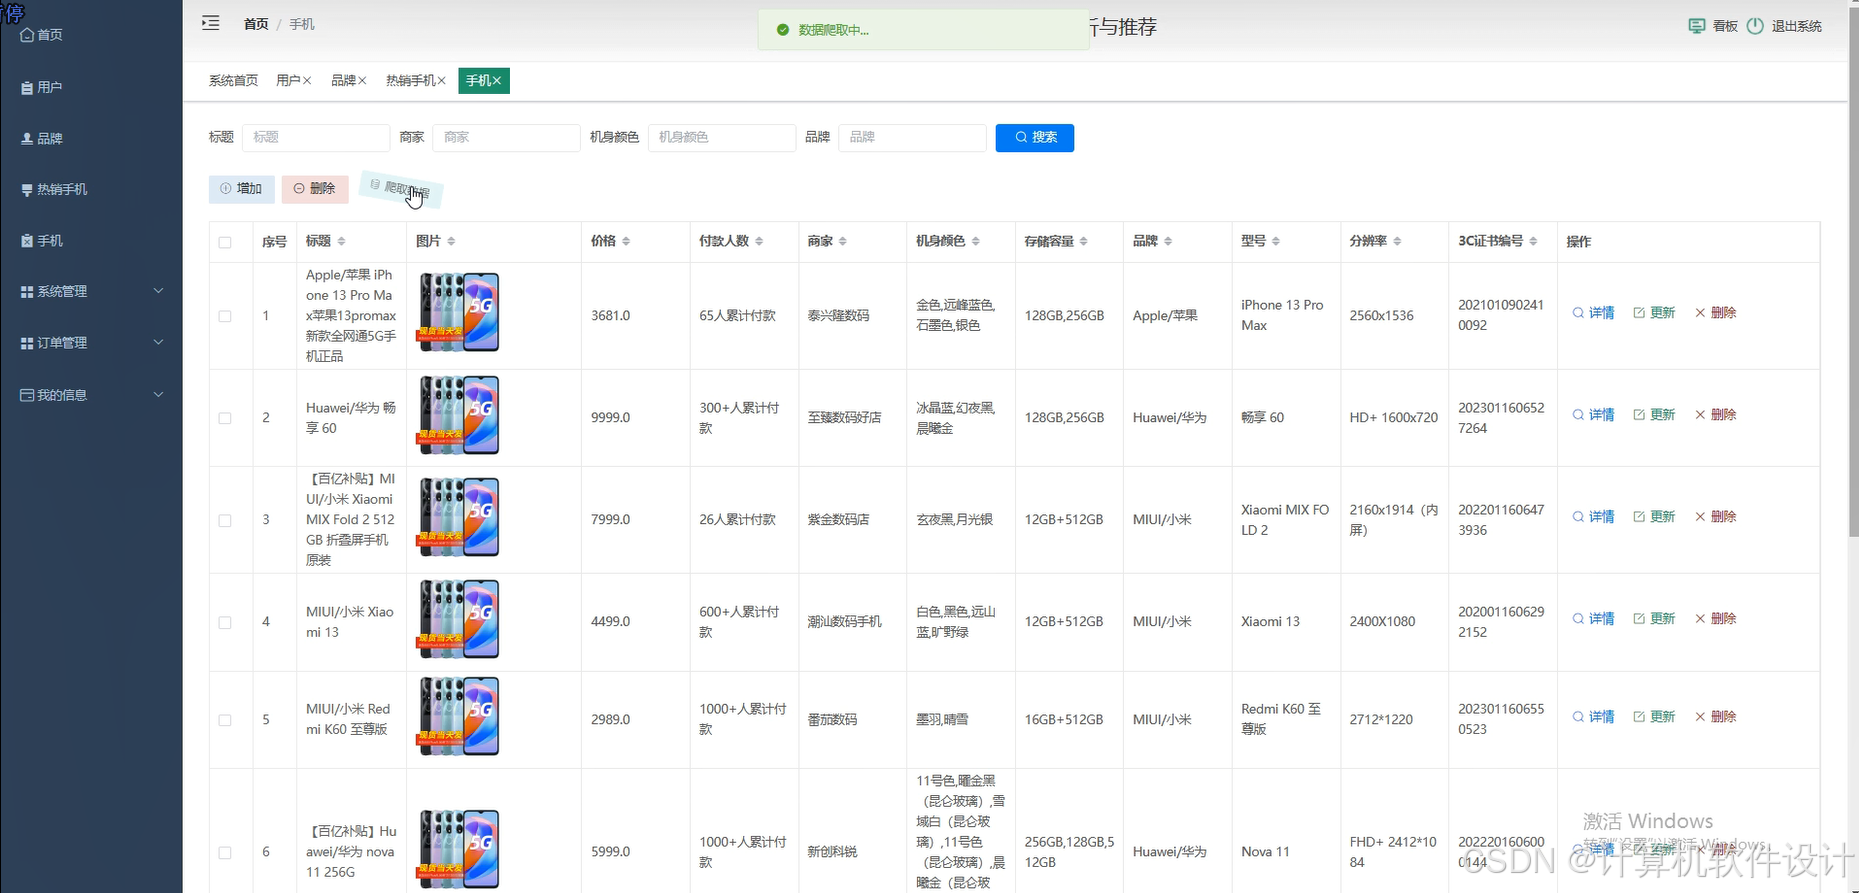Expand the 系统管理 sidebar menu

[91, 291]
